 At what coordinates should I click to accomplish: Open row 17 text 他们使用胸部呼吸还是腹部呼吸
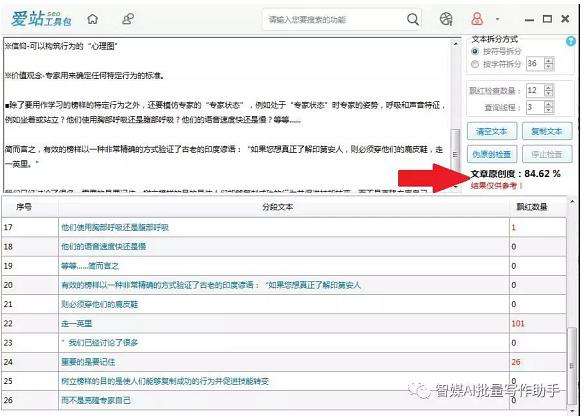pos(115,227)
